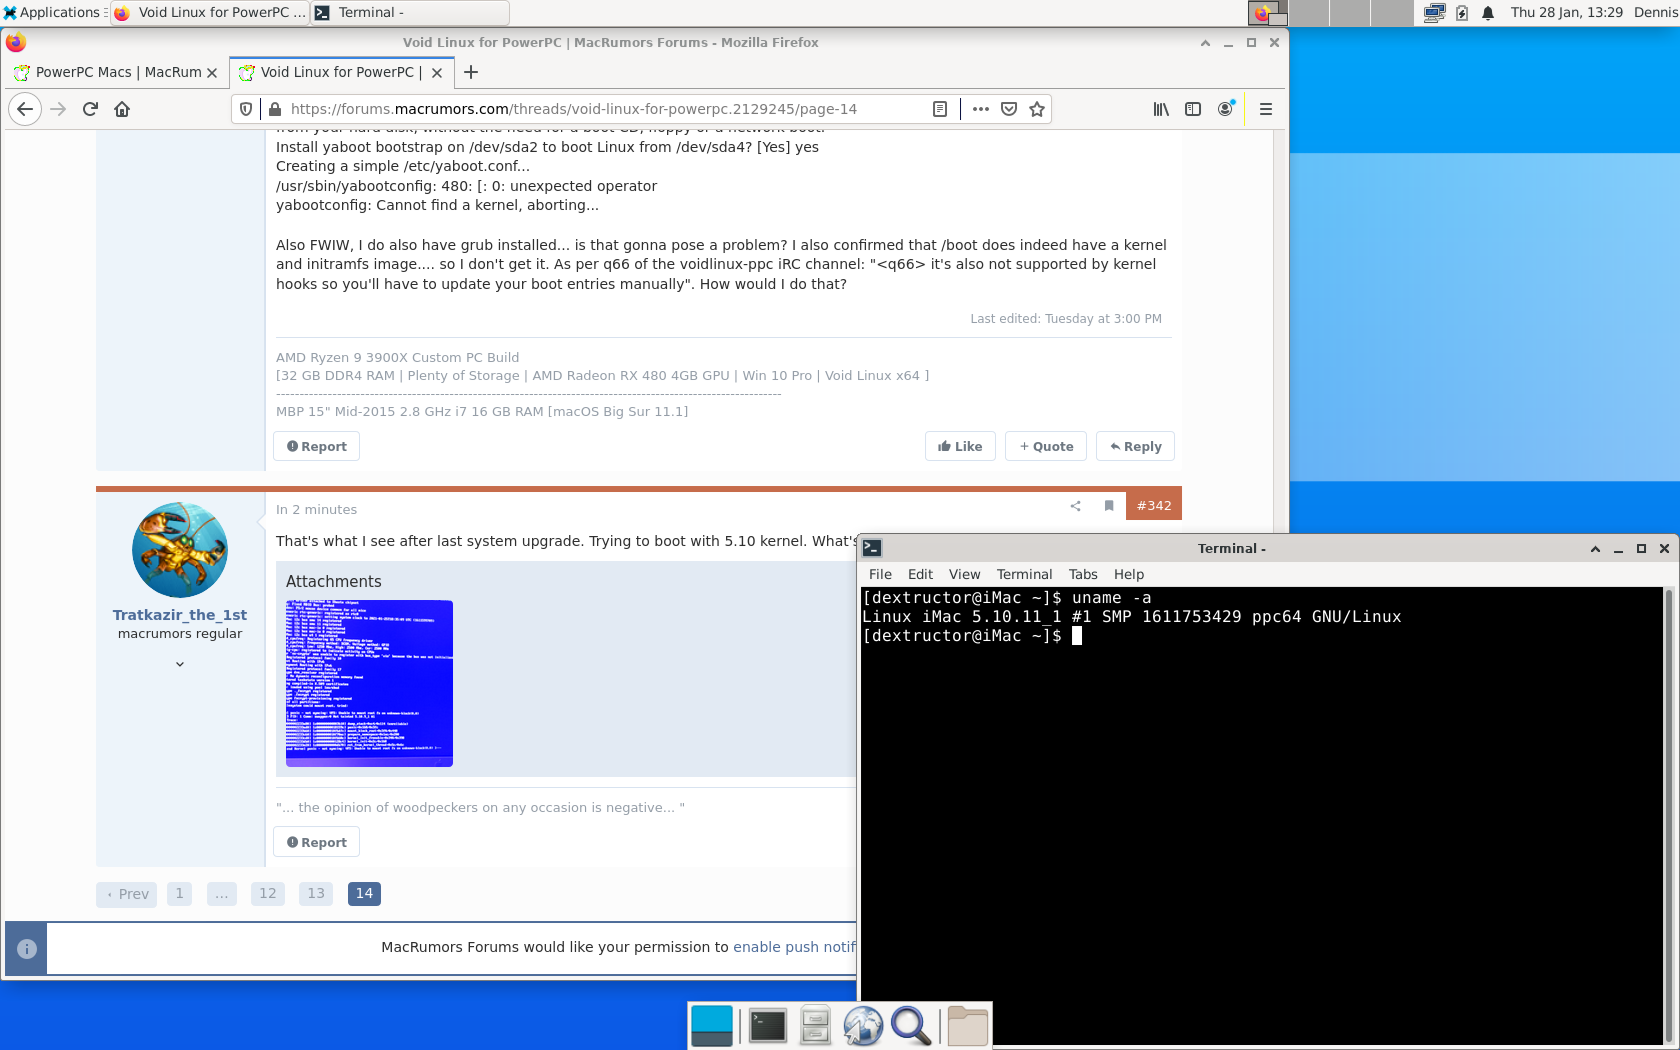Bookmark this page with star icon

point(1037,109)
